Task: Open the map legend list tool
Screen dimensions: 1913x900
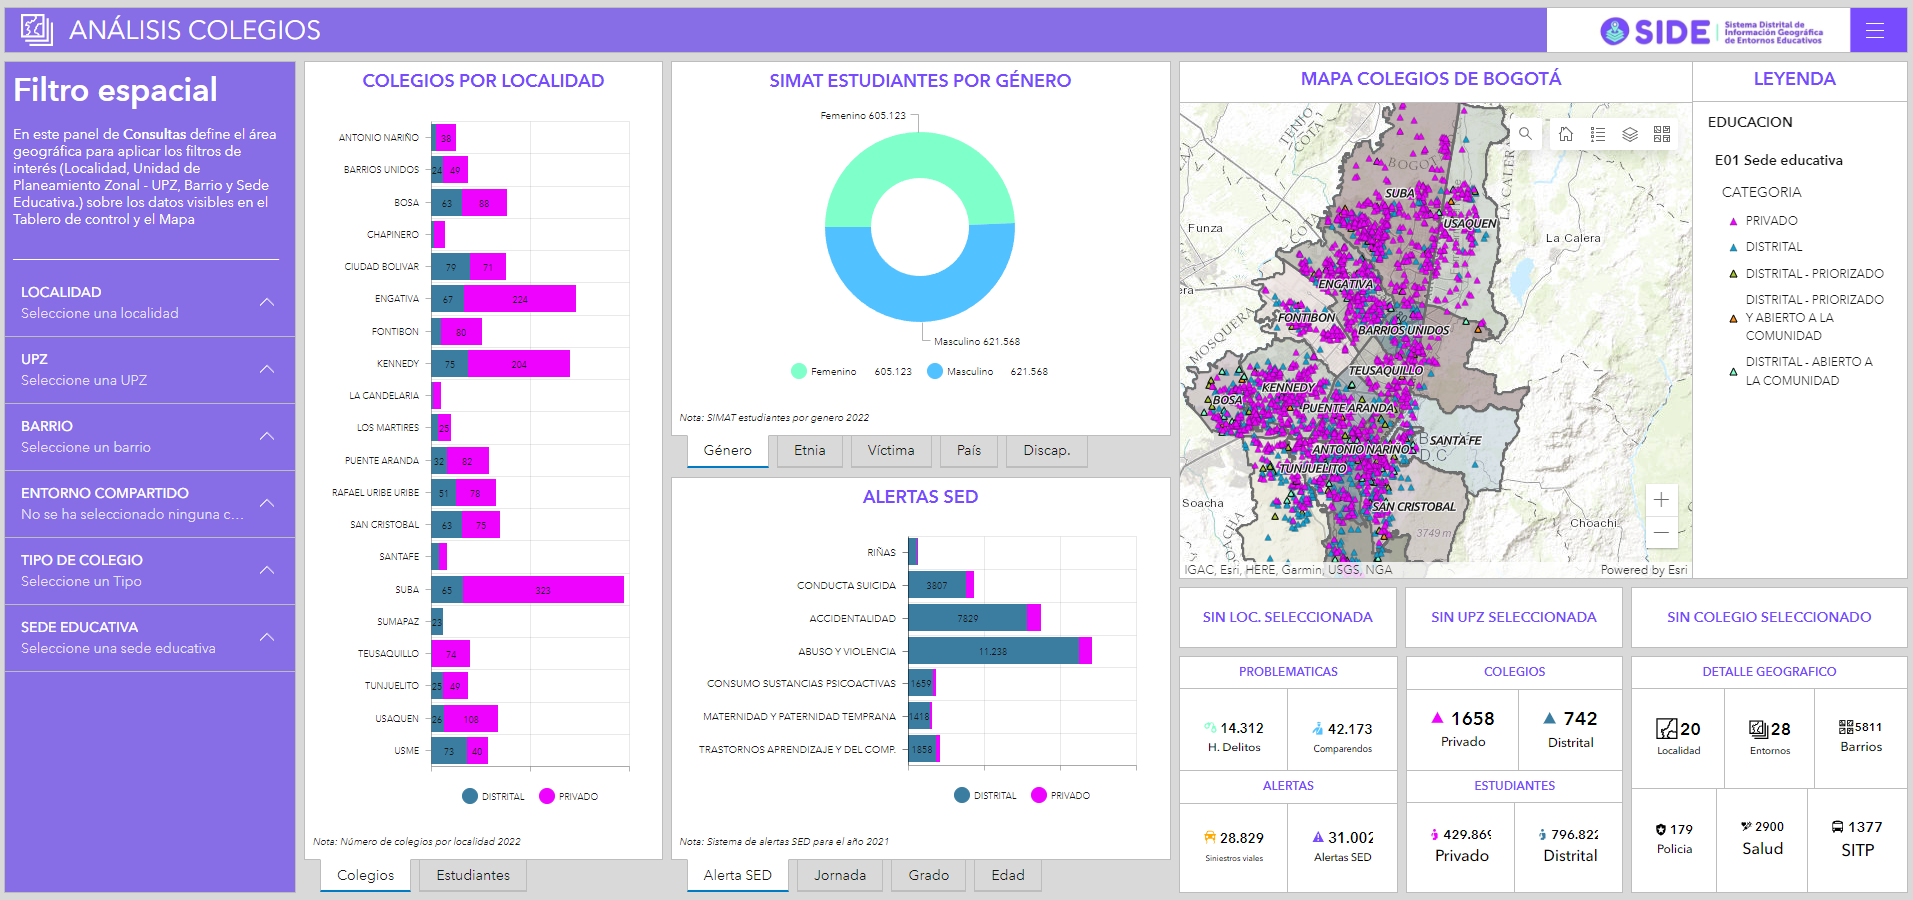Action: pos(1598,134)
